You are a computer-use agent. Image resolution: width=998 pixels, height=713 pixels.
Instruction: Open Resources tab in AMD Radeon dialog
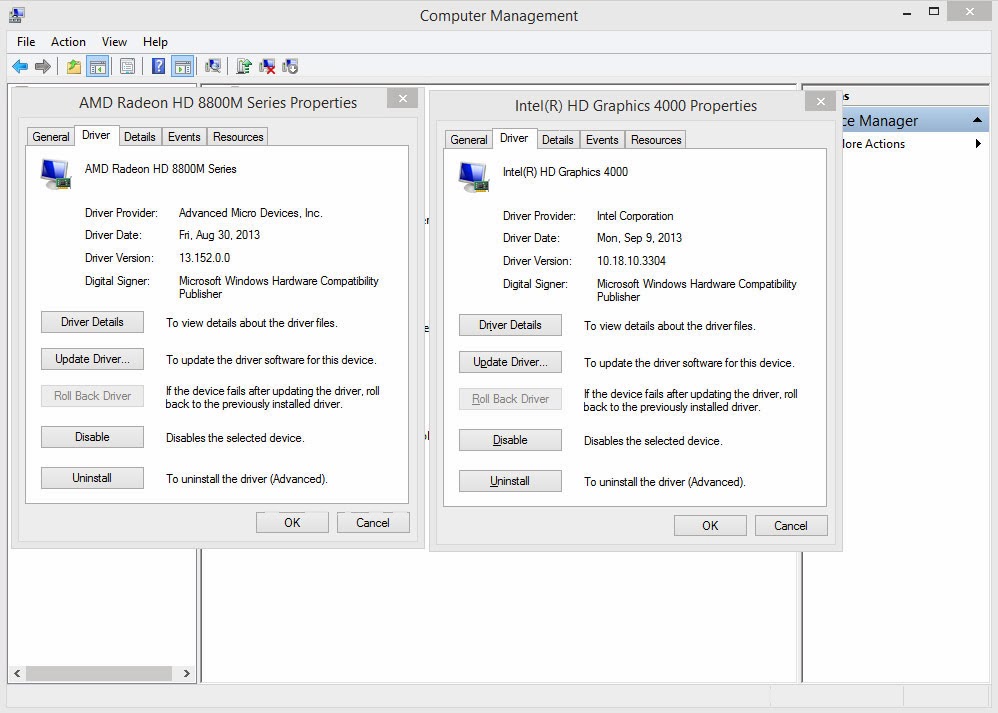238,137
